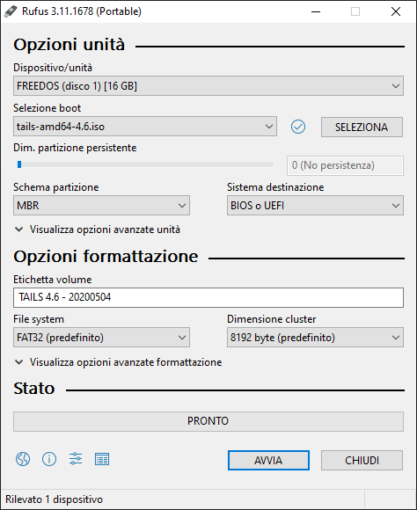Click the SELEZIONA button
This screenshot has height=510, width=417.
pos(362,127)
